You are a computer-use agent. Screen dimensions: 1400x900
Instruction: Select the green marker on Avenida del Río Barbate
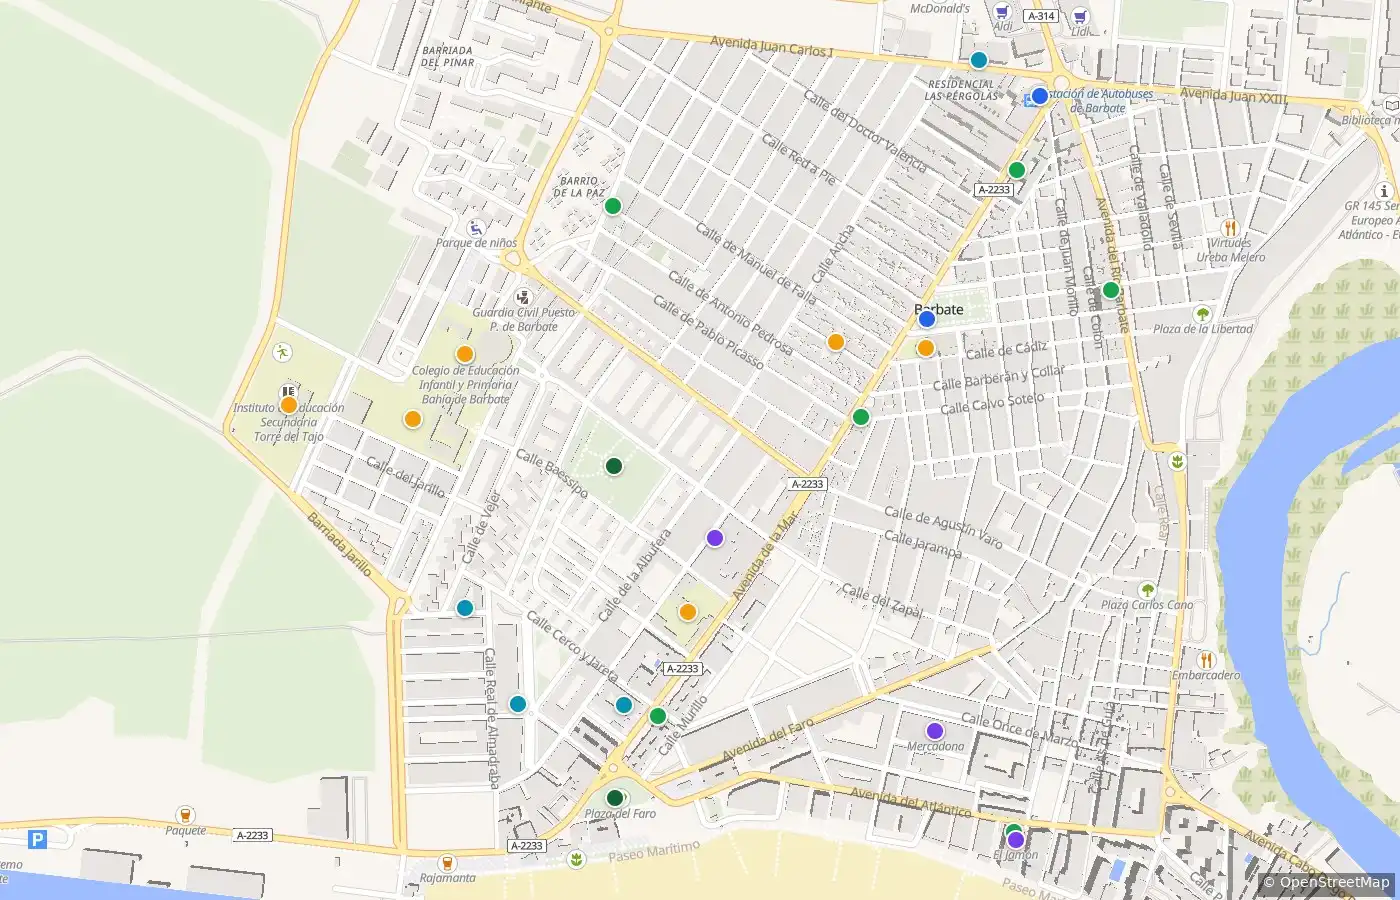pyautogui.click(x=1110, y=290)
